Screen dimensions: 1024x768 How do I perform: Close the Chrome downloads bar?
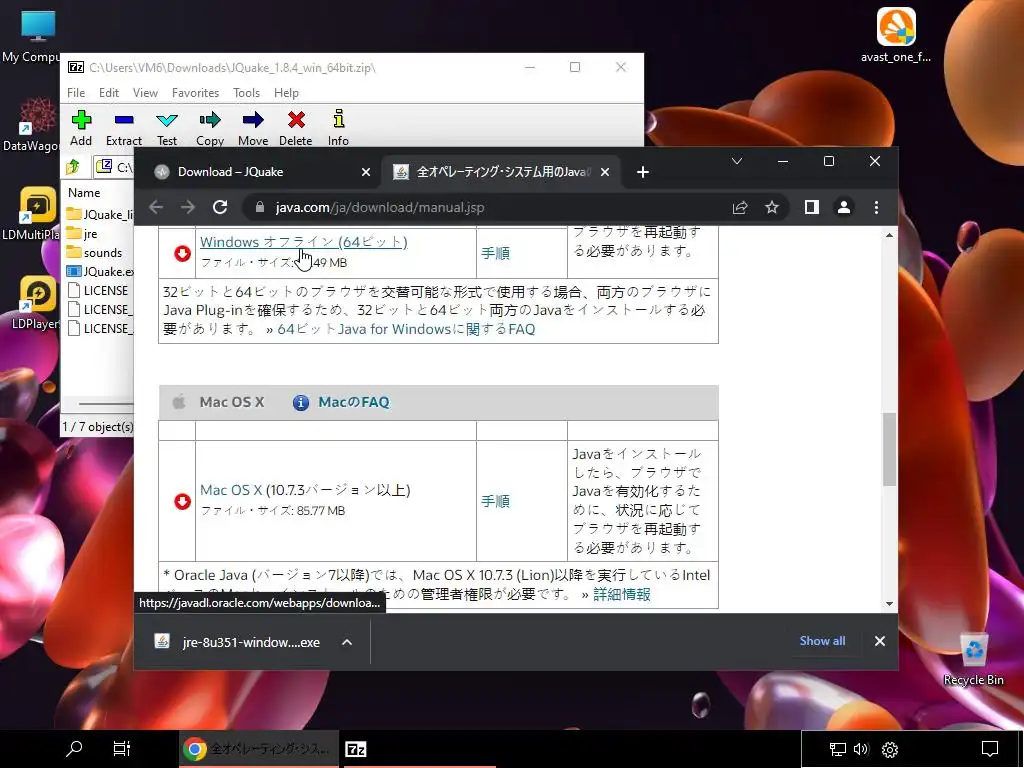(x=880, y=641)
